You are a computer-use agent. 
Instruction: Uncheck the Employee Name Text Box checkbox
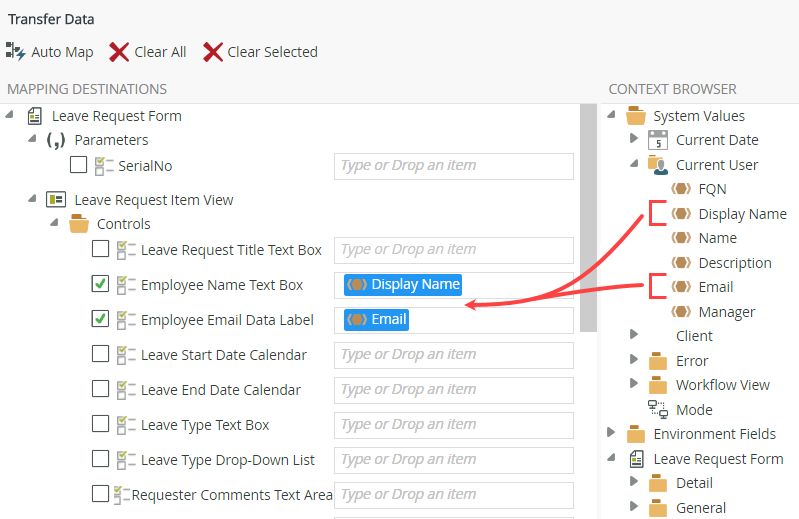100,283
